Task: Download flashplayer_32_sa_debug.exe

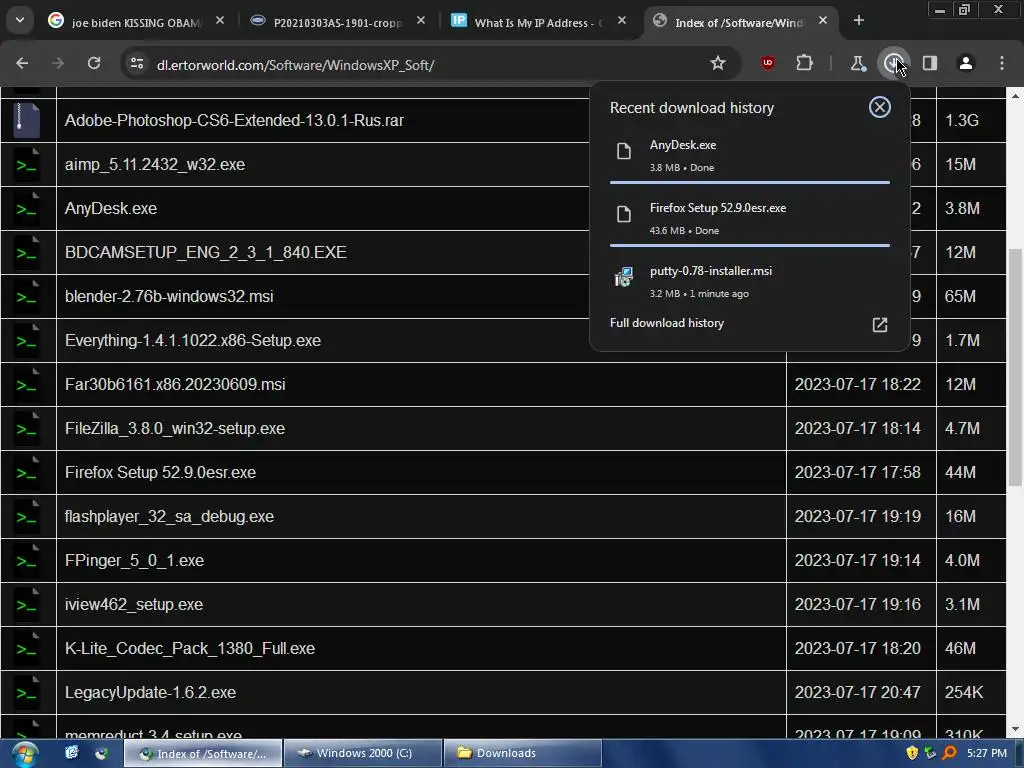Action: [169, 517]
